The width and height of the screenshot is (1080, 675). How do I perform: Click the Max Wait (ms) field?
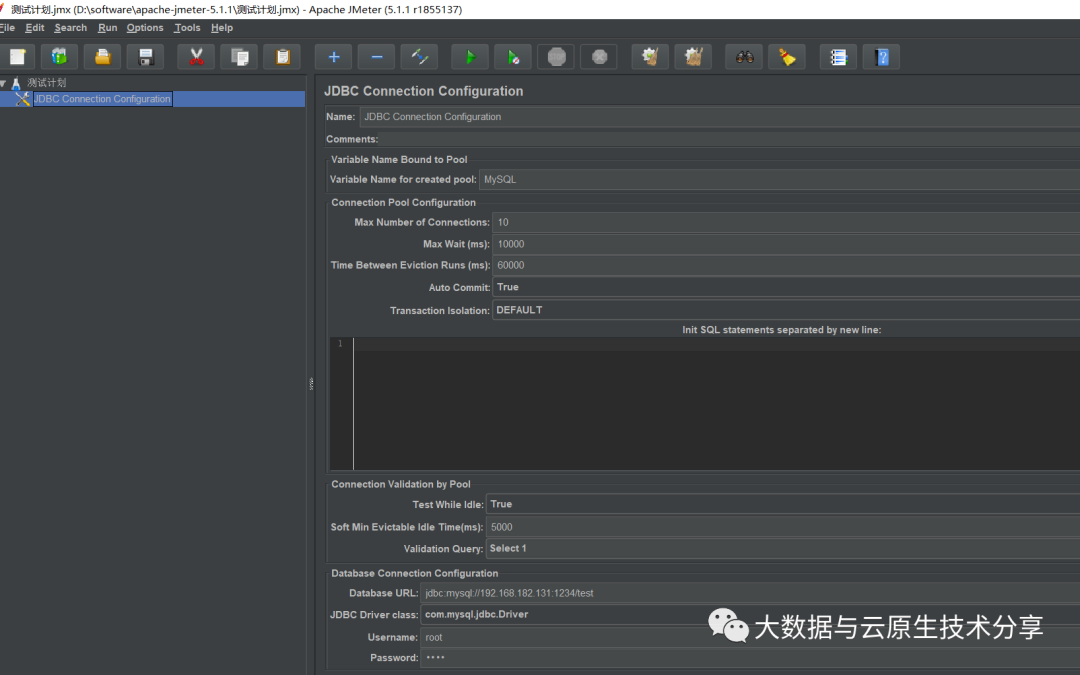click(786, 244)
